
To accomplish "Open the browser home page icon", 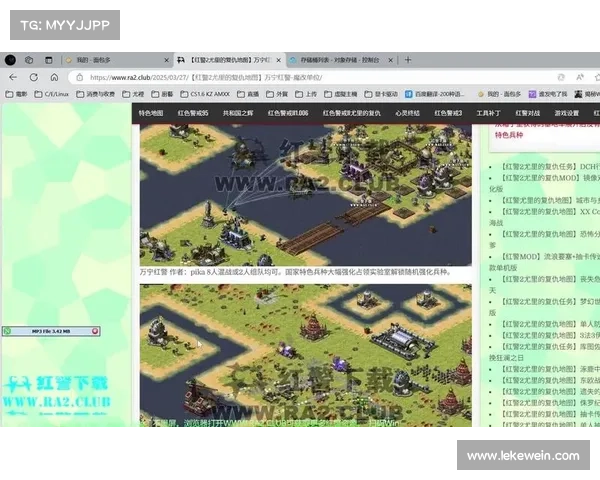I will (x=54, y=77).
